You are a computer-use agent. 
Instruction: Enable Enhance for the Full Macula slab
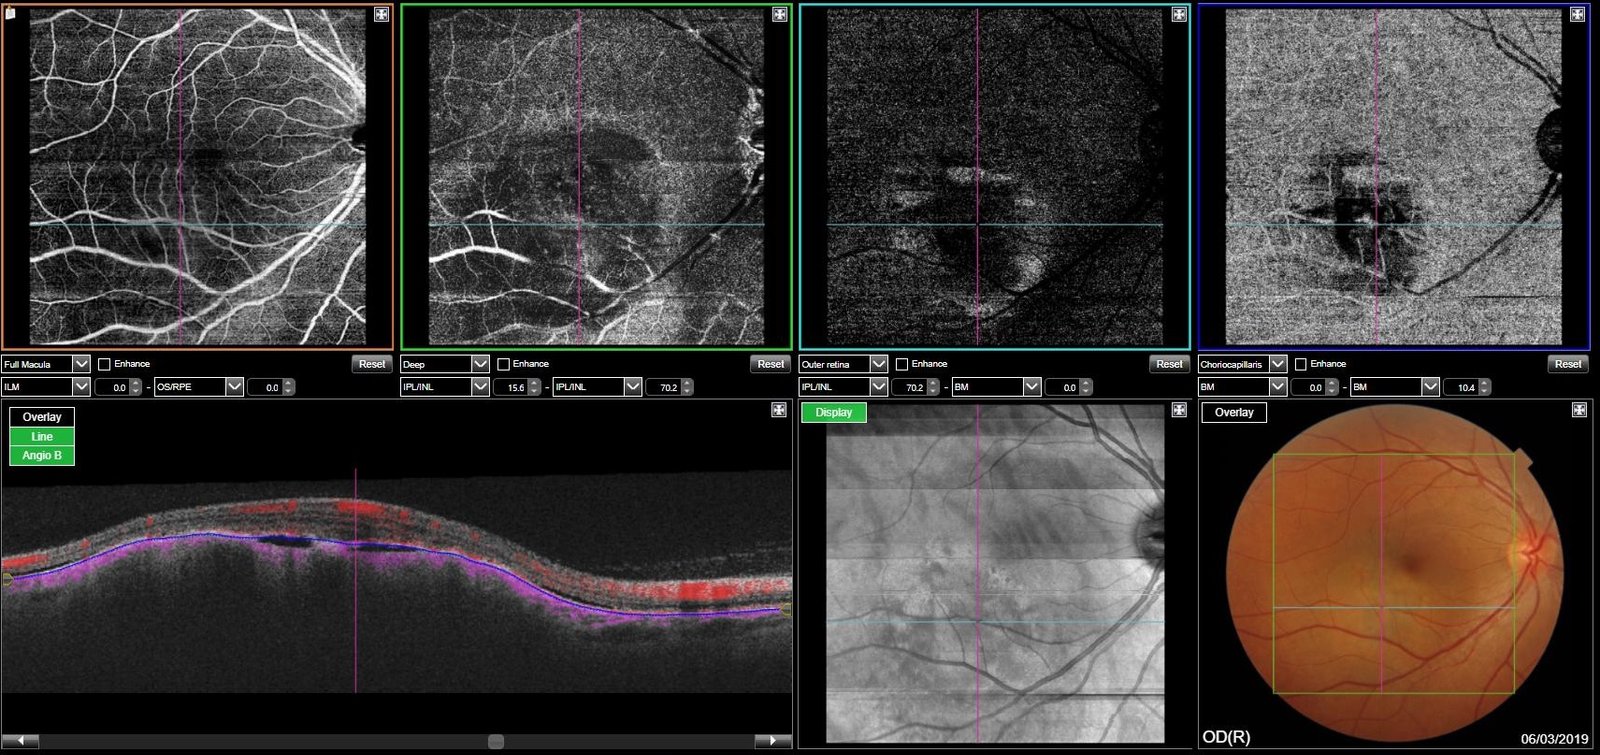coord(104,364)
